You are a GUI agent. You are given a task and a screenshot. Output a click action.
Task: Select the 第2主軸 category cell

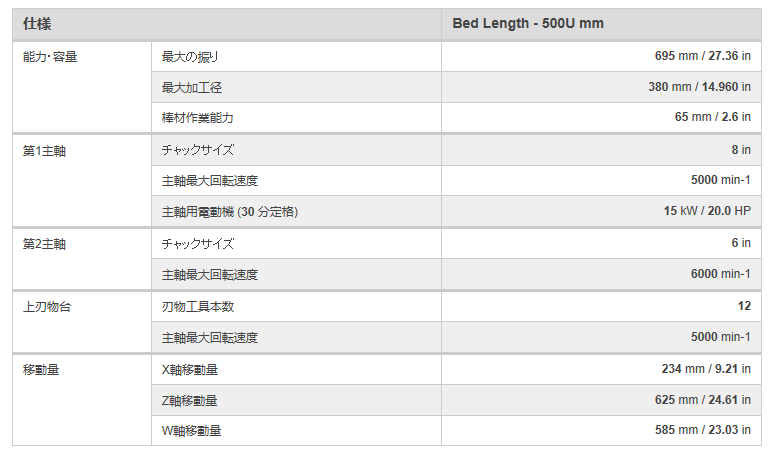point(45,243)
